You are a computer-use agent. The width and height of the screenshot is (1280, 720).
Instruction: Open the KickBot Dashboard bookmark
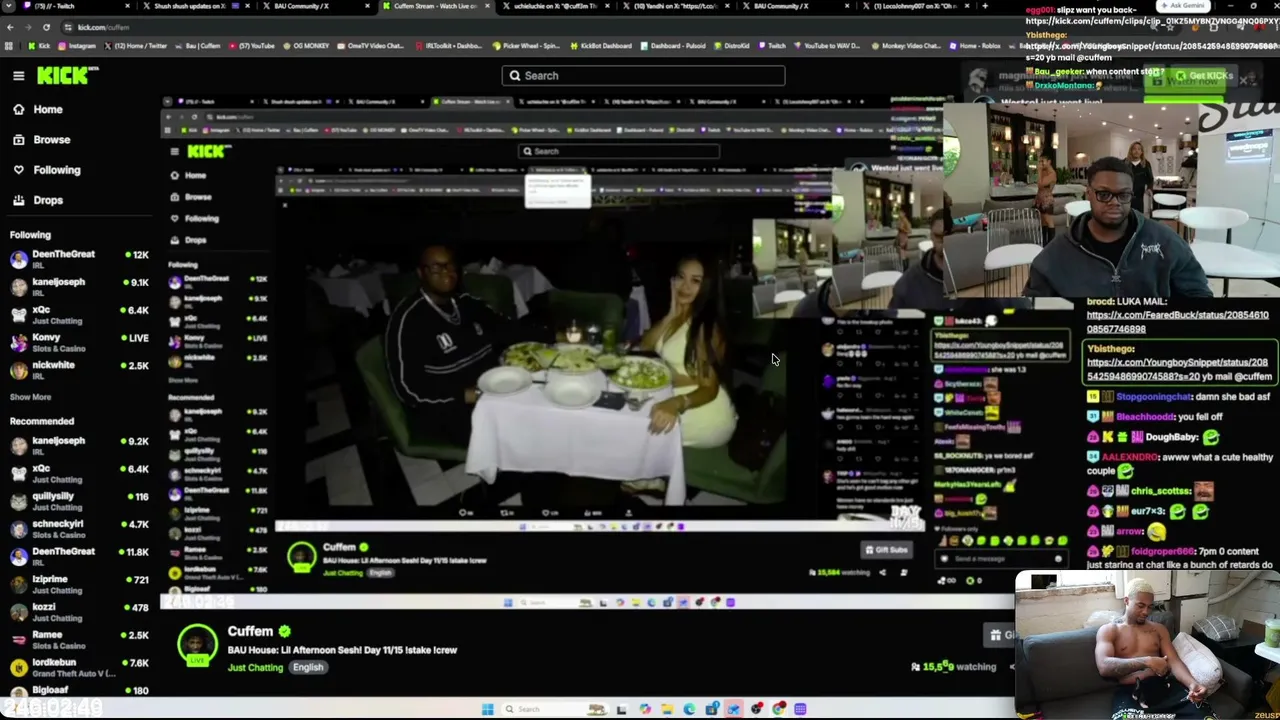coord(601,46)
